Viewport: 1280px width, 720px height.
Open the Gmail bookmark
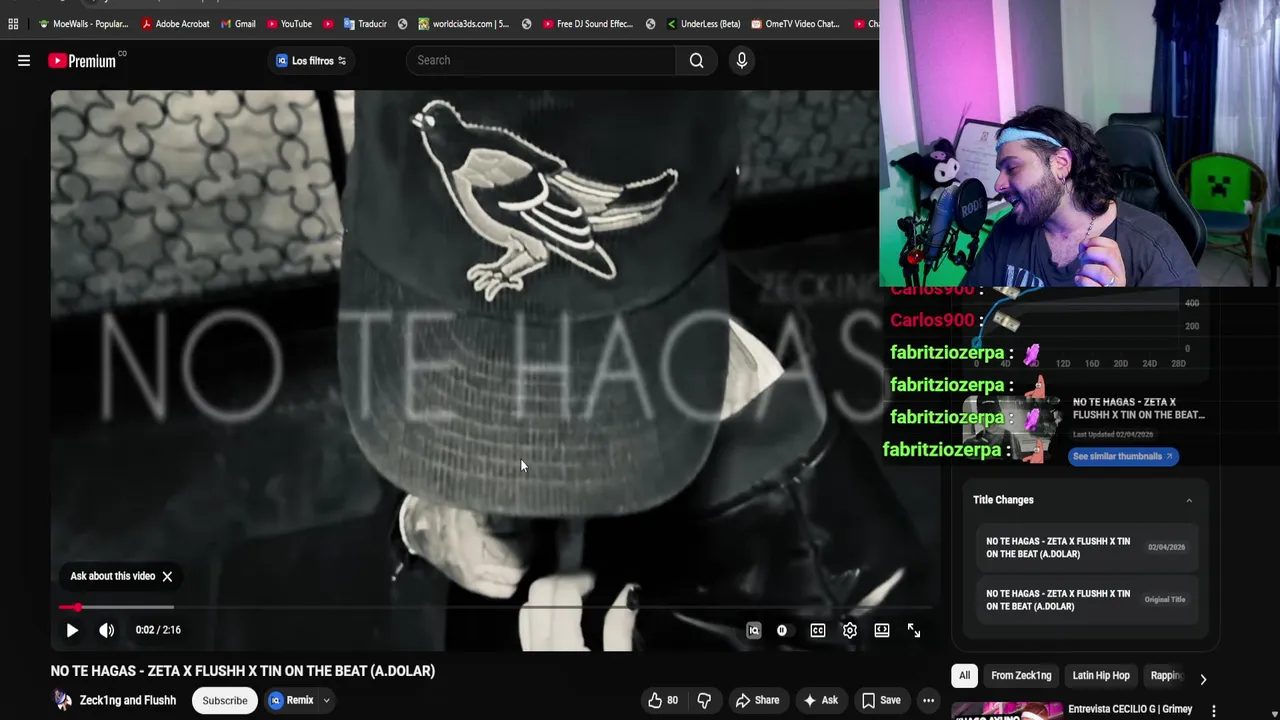(238, 24)
